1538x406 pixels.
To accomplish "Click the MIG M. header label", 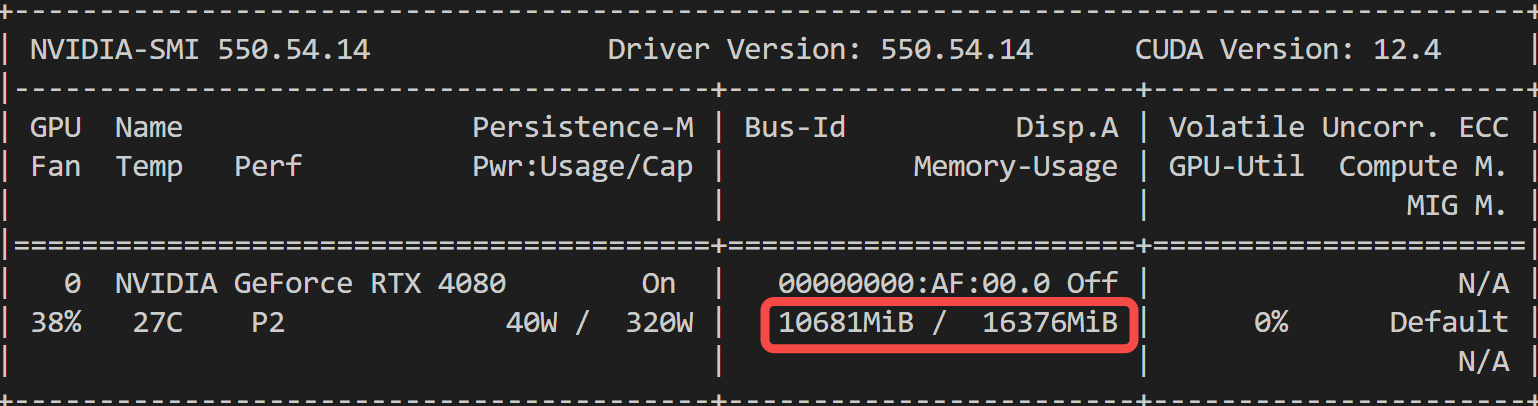I will coord(1456,206).
